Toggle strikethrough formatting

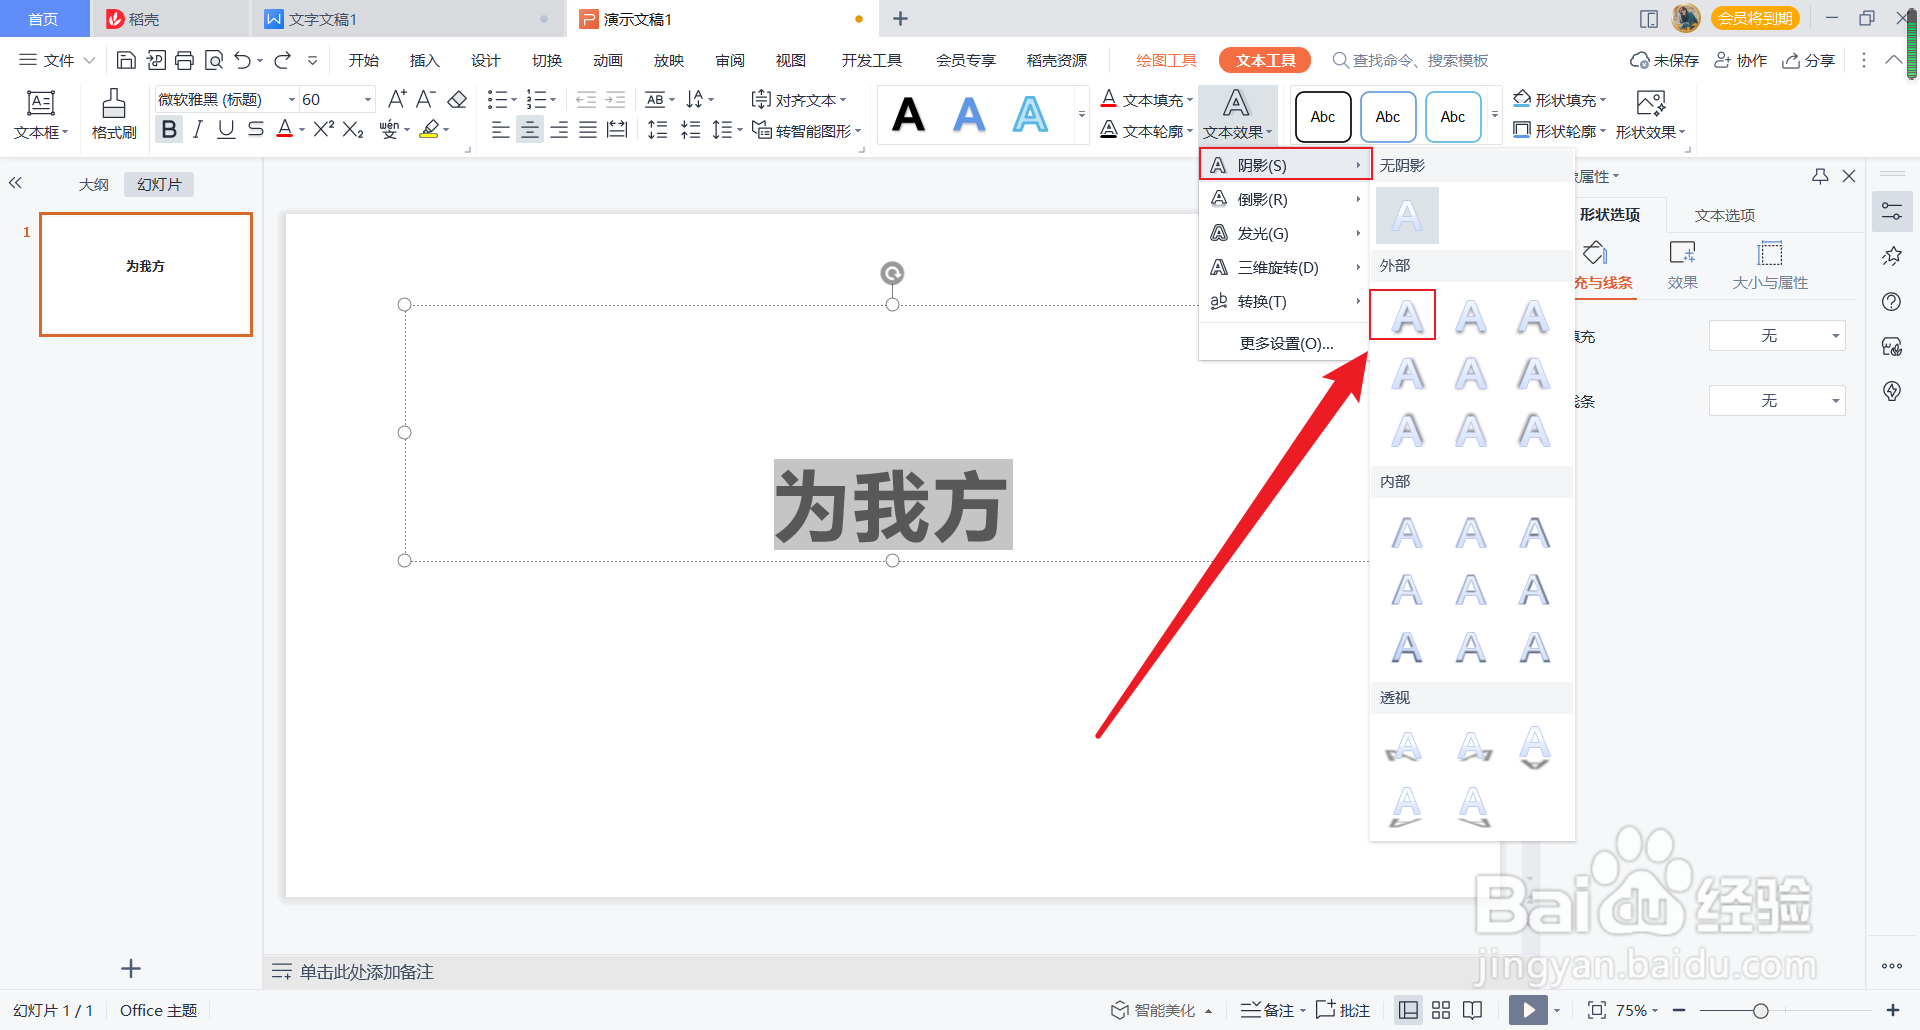[x=256, y=129]
